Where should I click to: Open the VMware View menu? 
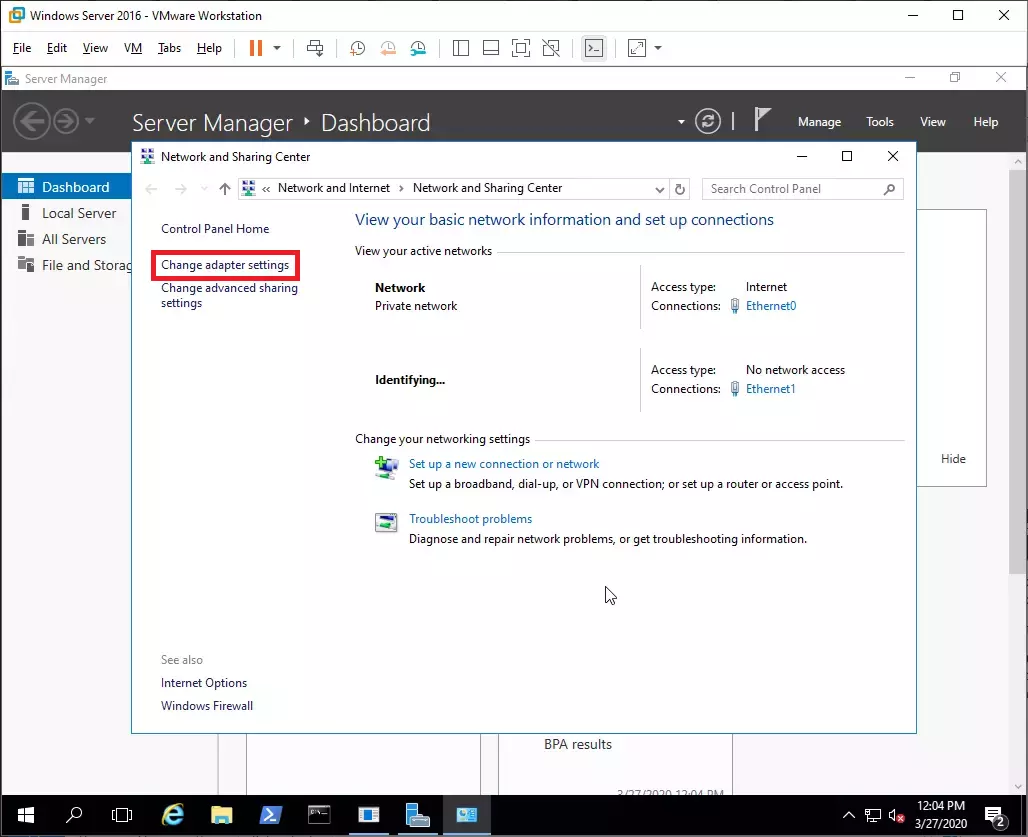(x=95, y=48)
